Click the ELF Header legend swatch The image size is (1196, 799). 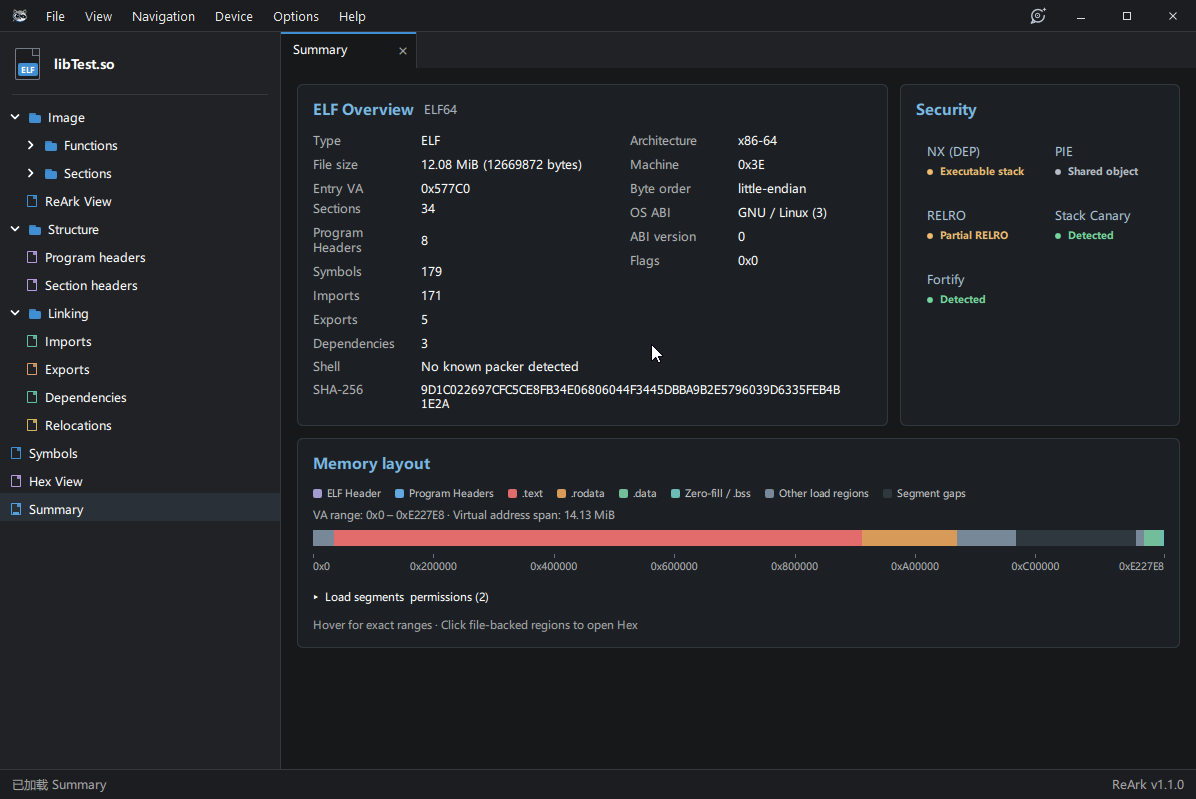[317, 494]
